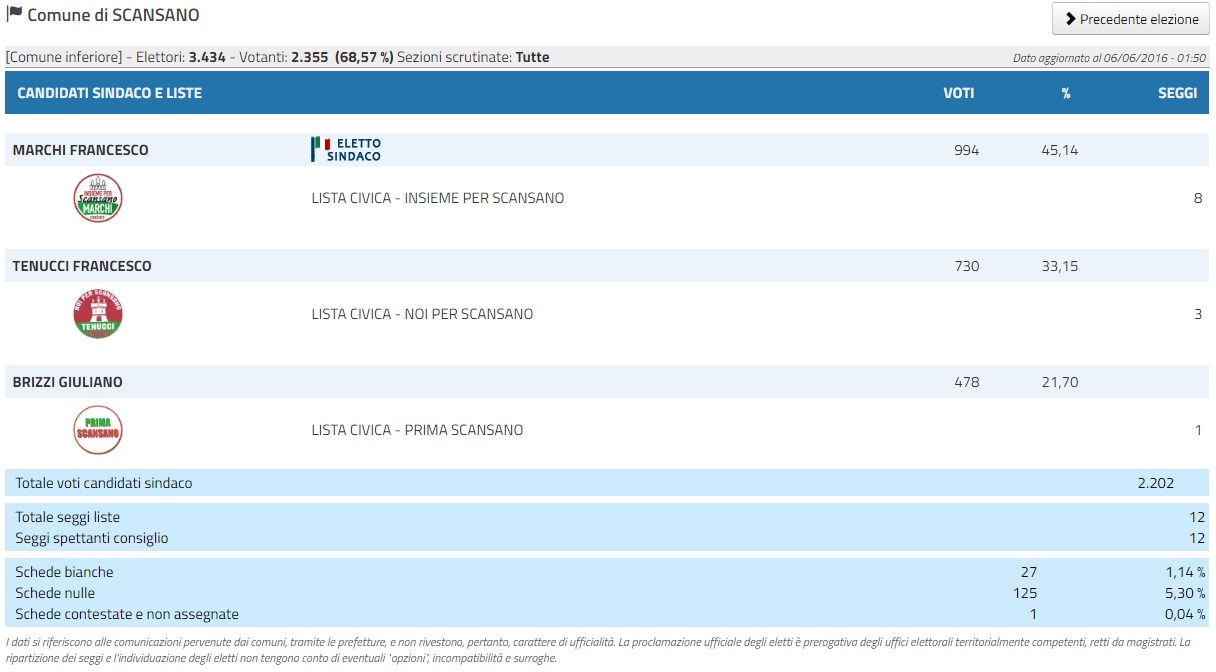Click the flag icon beside Comune di SCANSANO

(14, 15)
